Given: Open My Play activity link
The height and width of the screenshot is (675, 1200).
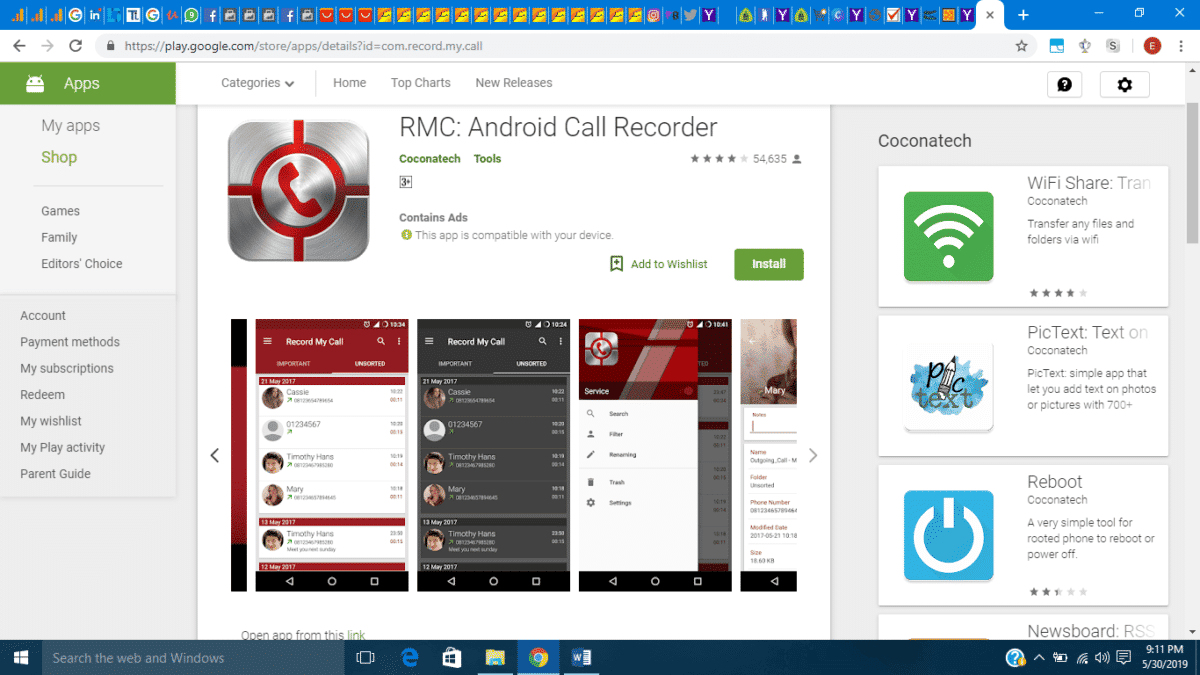Looking at the screenshot, I should pos(62,448).
